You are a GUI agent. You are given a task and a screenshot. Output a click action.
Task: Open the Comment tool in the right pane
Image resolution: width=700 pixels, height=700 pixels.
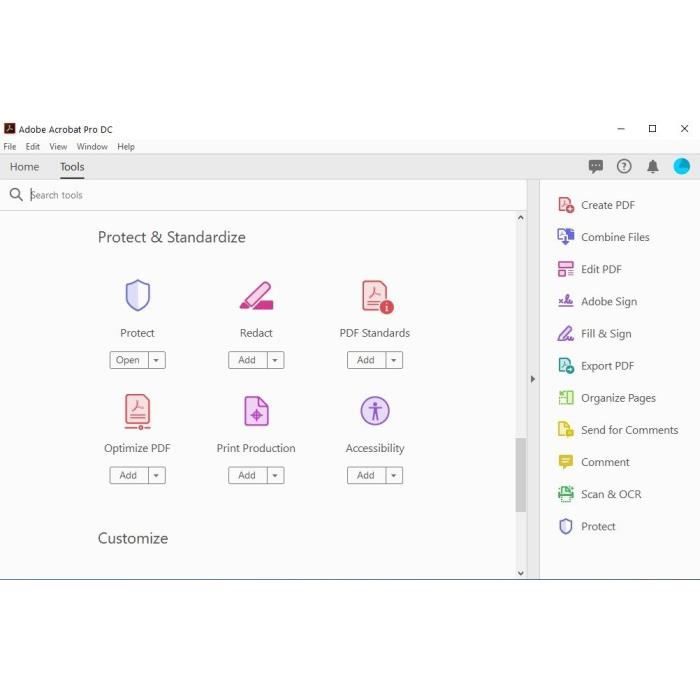point(594,462)
